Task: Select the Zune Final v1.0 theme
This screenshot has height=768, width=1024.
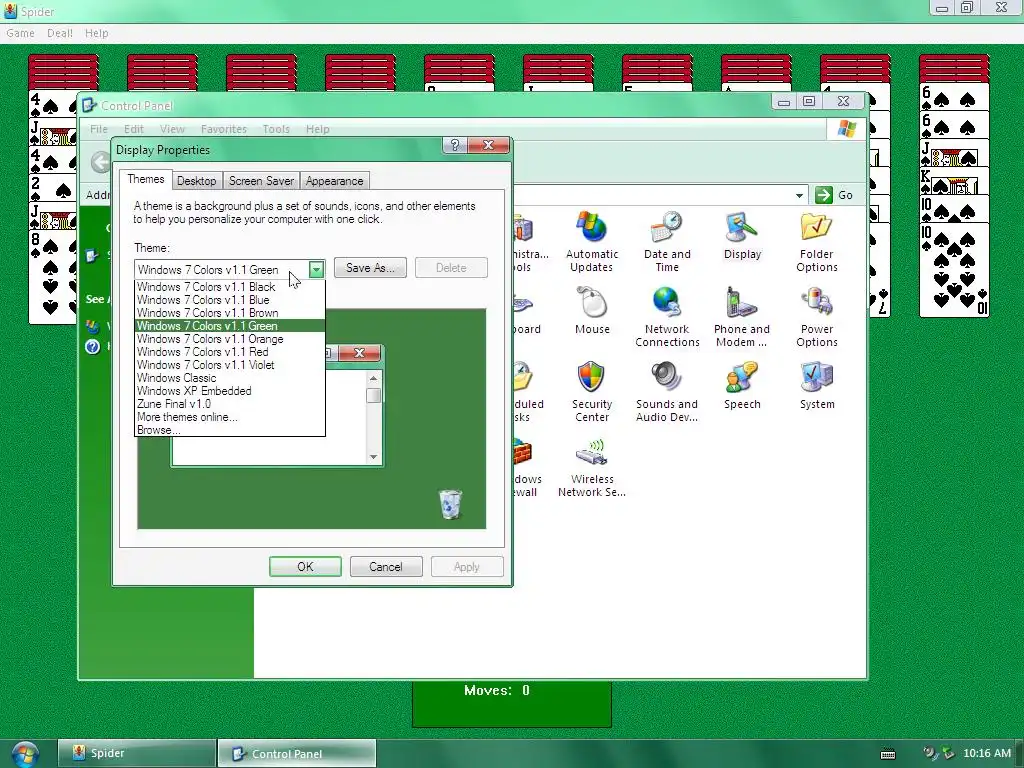Action: pyautogui.click(x=230, y=404)
